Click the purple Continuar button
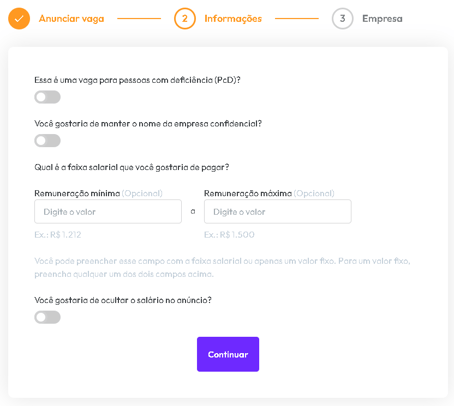The image size is (454, 406). click(228, 354)
